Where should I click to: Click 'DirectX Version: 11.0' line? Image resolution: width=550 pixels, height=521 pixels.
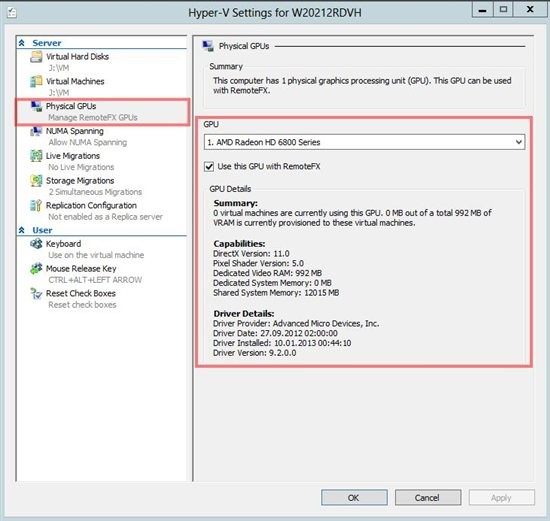(251, 254)
